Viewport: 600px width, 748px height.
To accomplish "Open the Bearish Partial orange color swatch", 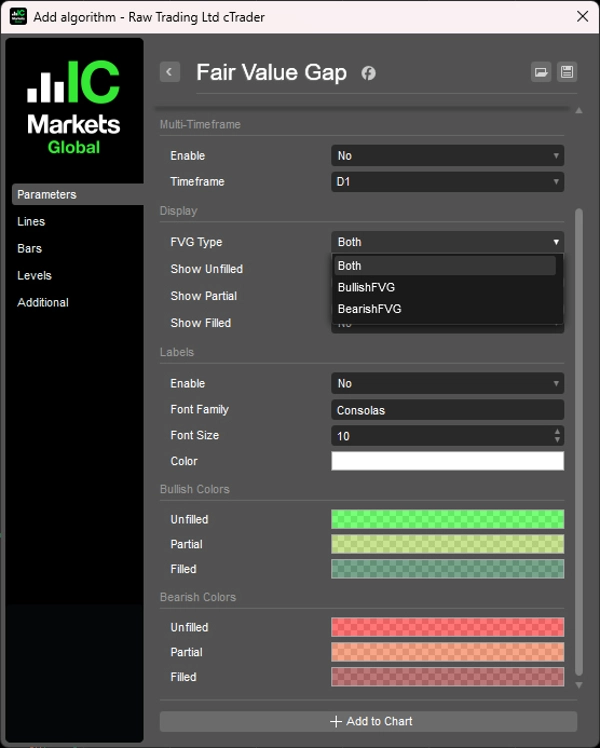I will (x=447, y=652).
